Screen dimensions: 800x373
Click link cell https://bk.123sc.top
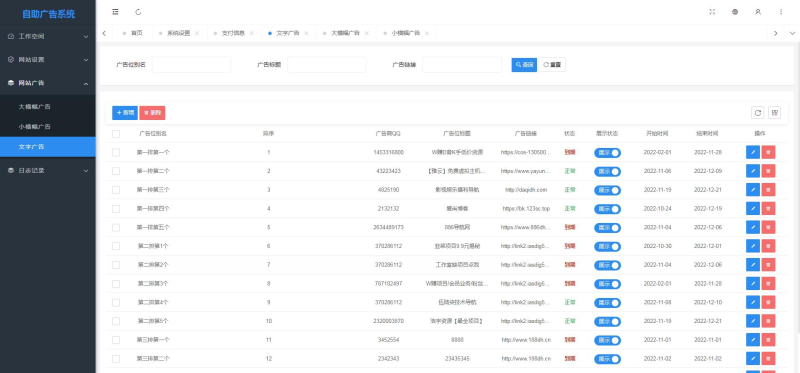click(526, 209)
